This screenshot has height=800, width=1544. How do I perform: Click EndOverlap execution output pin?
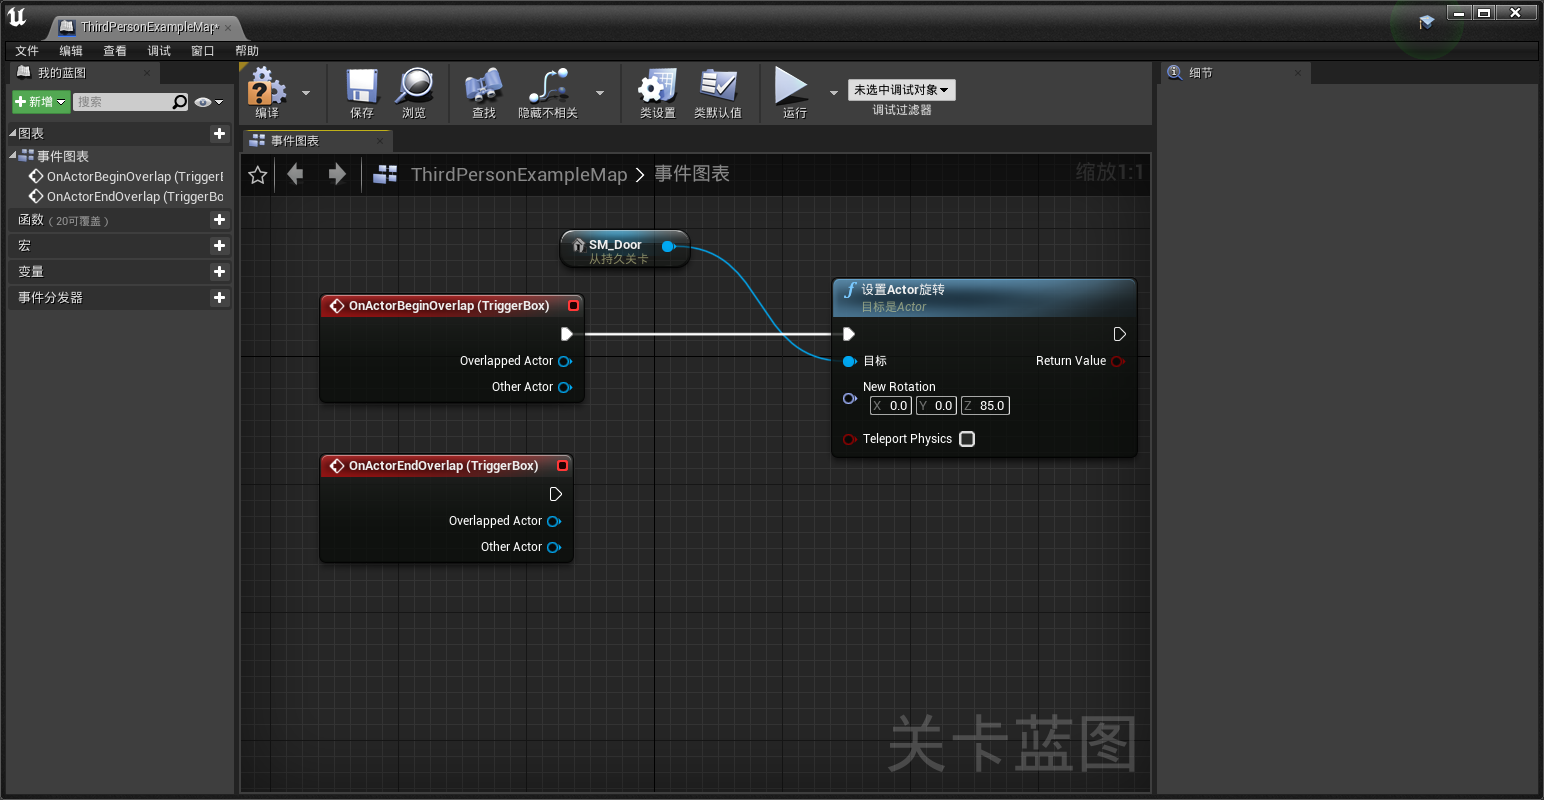click(556, 494)
